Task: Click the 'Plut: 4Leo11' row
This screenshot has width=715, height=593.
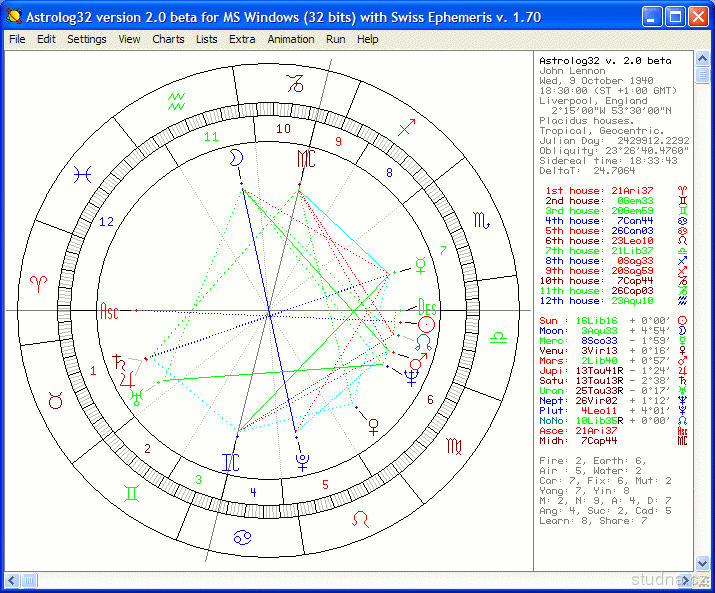Action: (x=614, y=411)
